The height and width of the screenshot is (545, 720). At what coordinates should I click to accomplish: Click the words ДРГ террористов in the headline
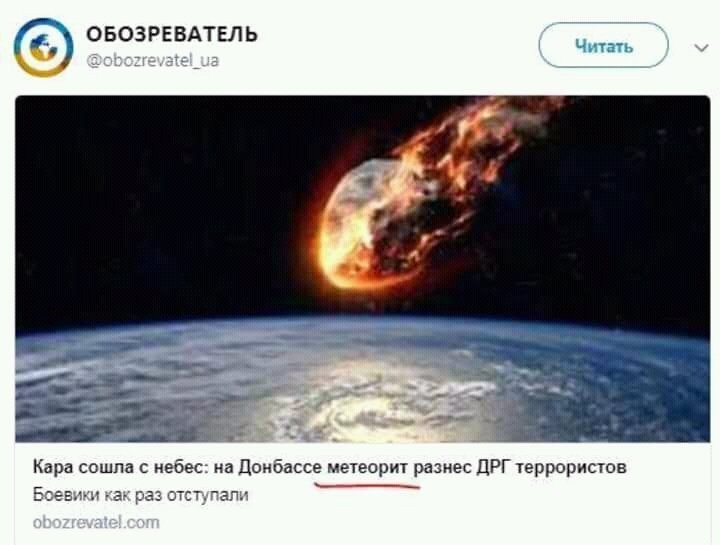(x=551, y=468)
